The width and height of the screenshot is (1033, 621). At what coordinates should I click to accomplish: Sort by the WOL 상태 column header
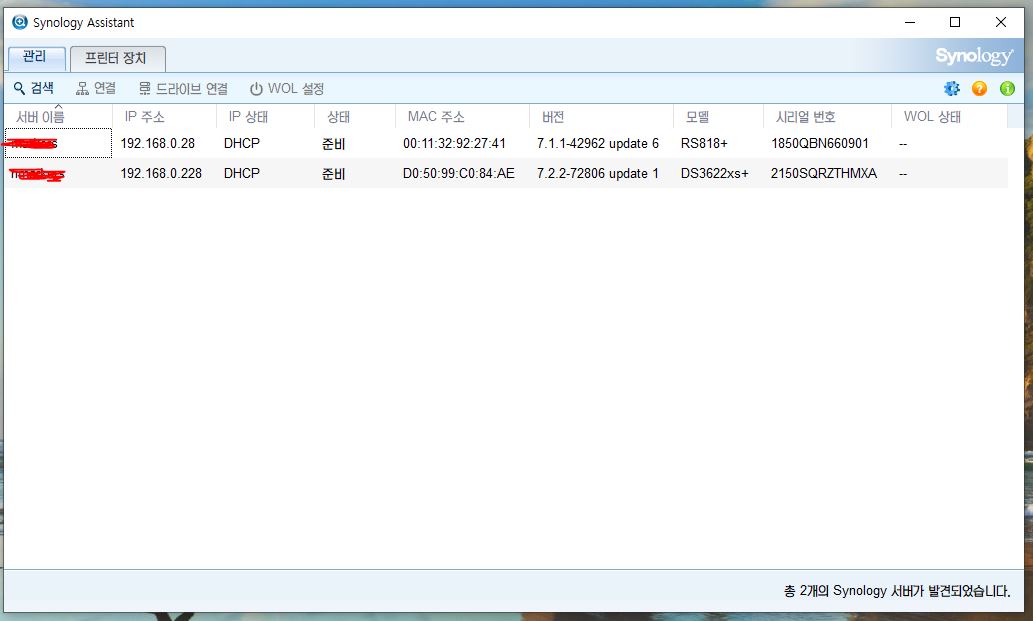pyautogui.click(x=949, y=117)
